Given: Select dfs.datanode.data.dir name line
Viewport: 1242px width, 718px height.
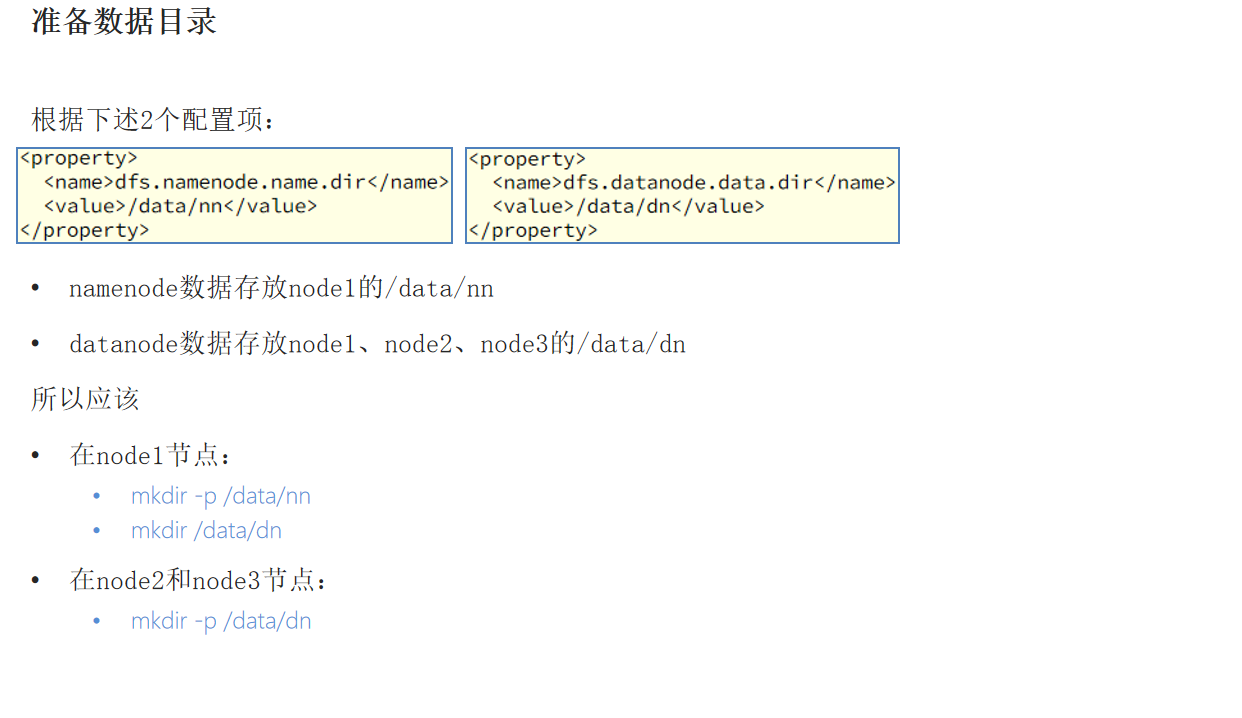Looking at the screenshot, I should 694,182.
